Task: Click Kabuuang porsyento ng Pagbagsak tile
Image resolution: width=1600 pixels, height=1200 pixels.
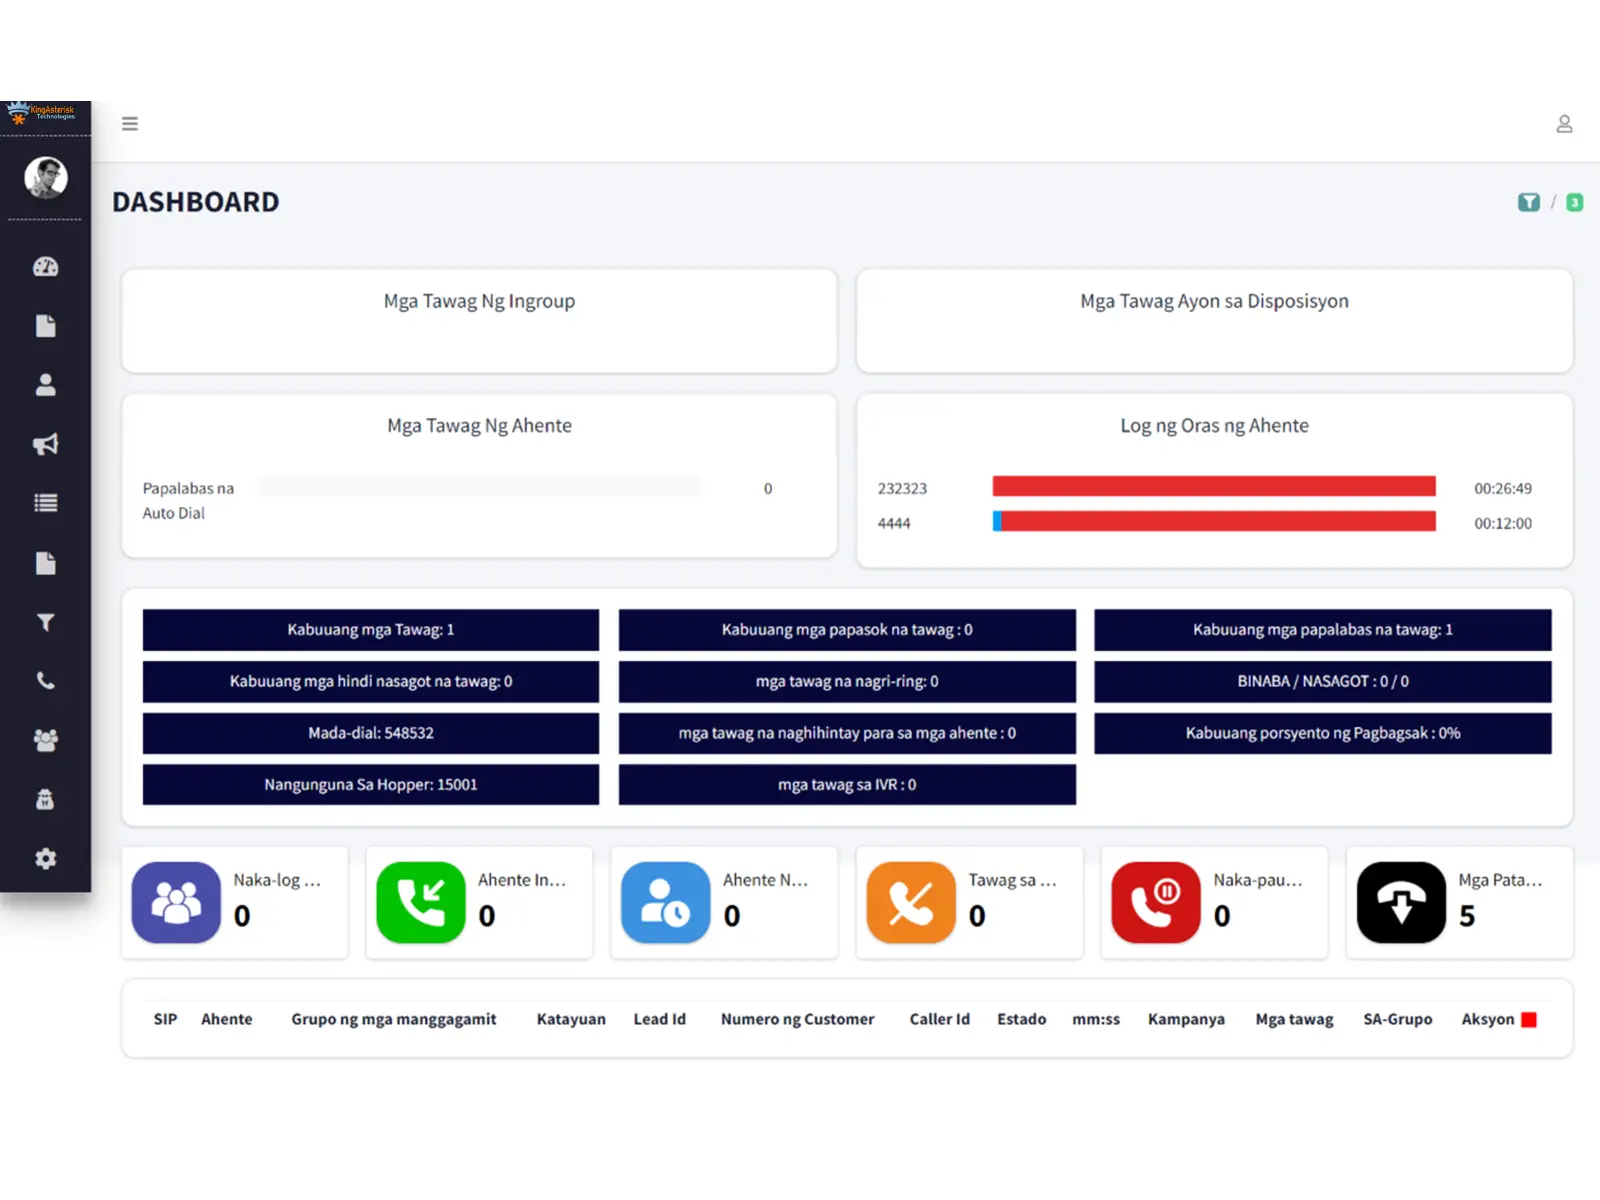Action: coord(1323,733)
